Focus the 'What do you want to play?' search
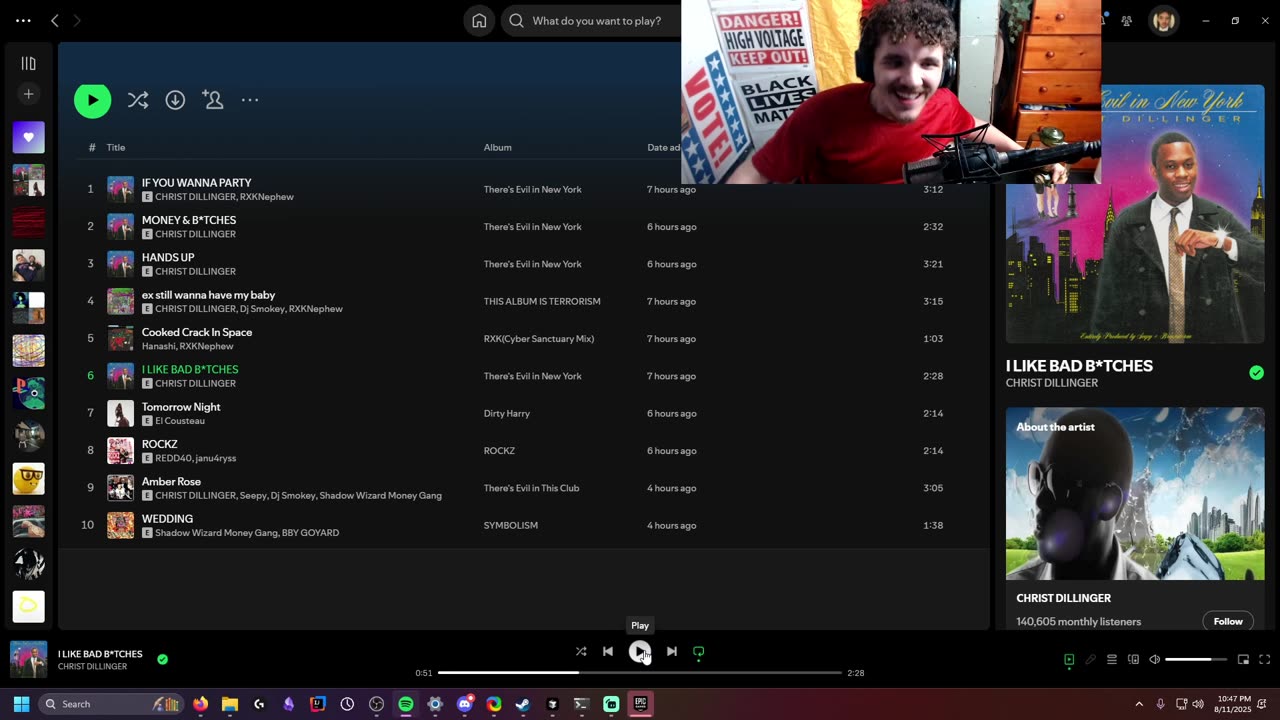1280x720 pixels. pos(597,21)
